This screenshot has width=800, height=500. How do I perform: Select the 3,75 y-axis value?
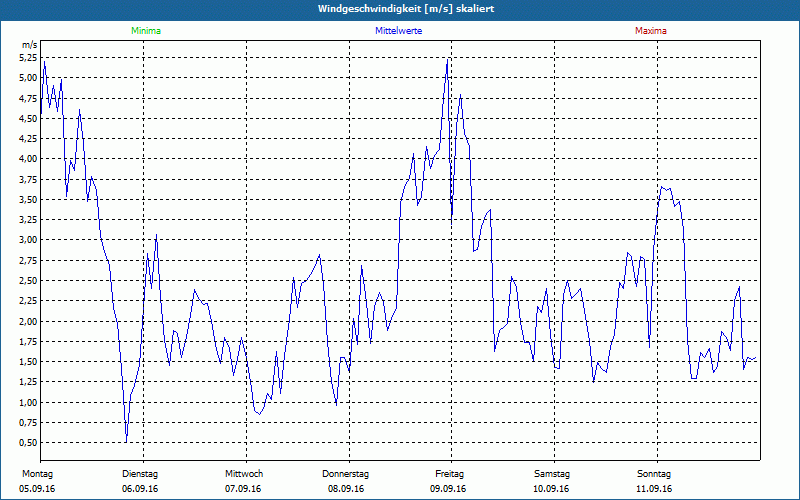(x=29, y=179)
